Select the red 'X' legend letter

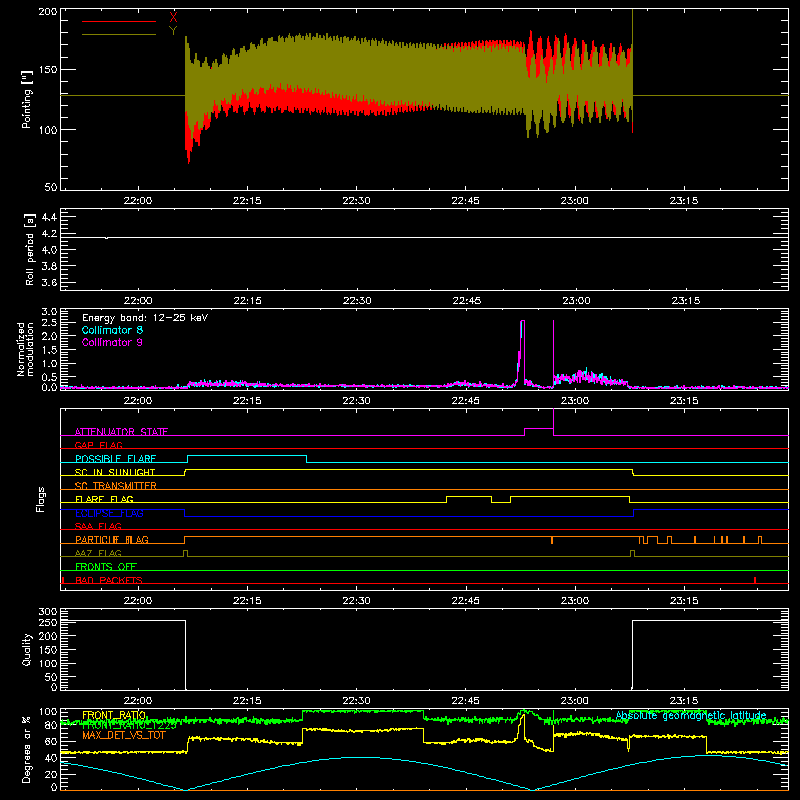(x=173, y=18)
